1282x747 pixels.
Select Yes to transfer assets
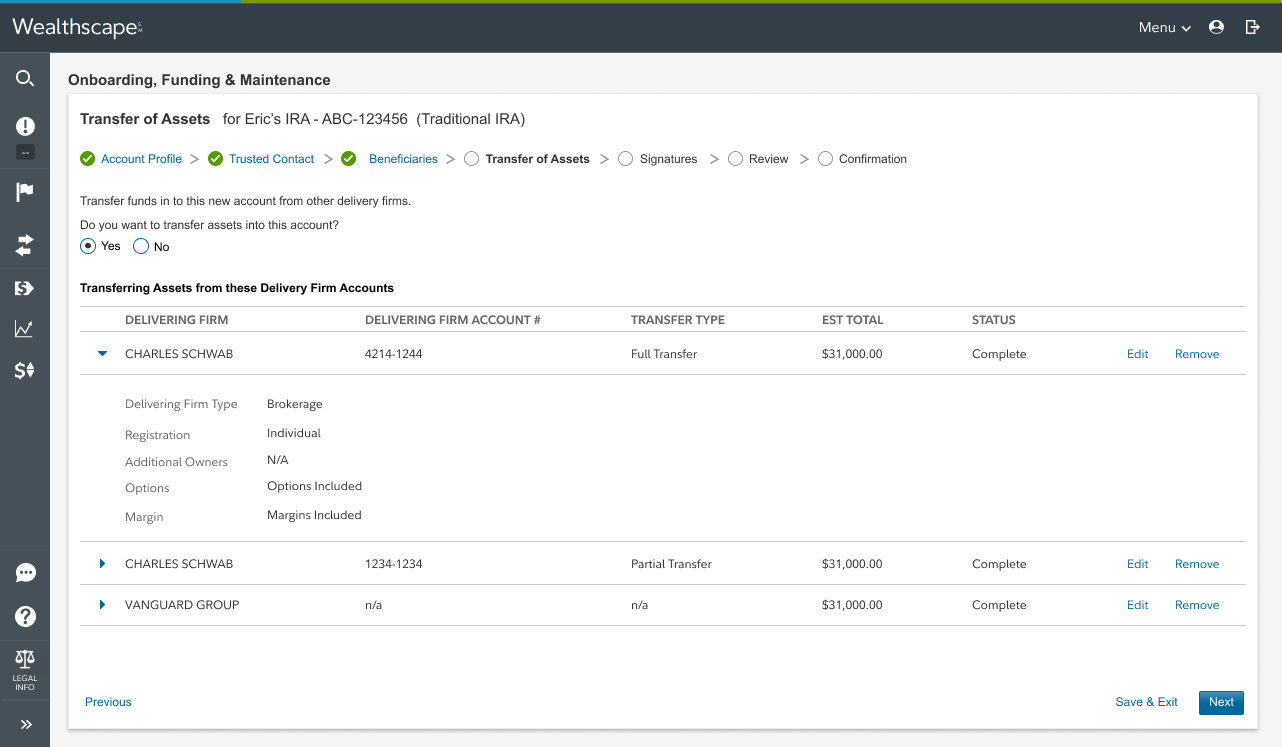tap(88, 246)
